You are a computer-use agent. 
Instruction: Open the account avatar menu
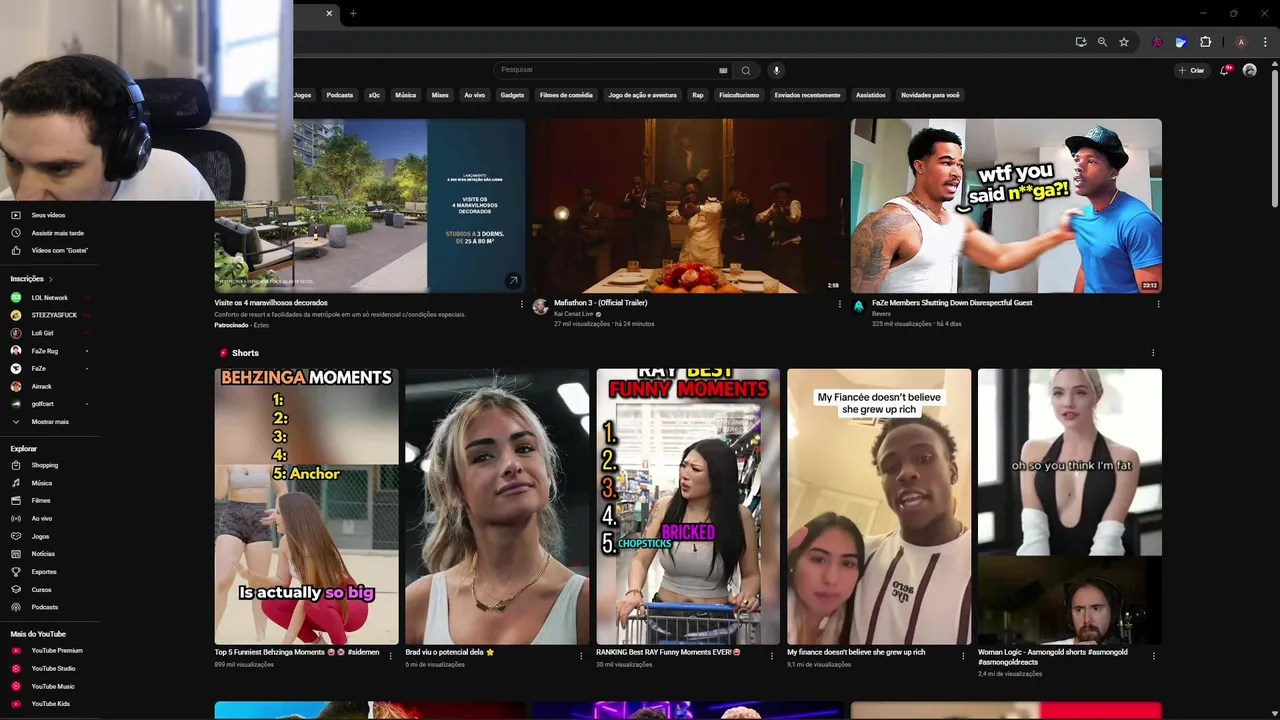(1249, 70)
